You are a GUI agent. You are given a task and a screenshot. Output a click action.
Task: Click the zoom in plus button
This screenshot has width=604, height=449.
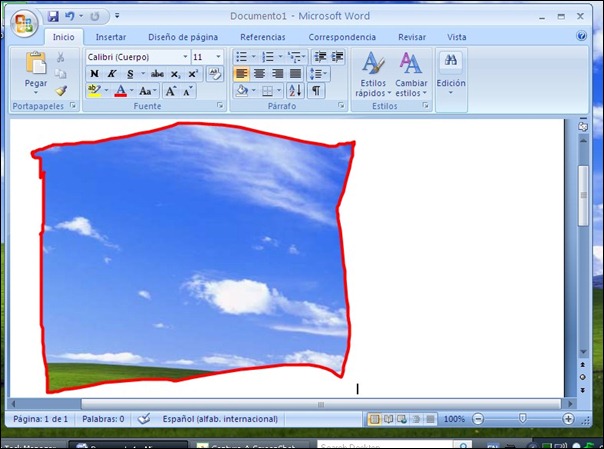point(568,419)
